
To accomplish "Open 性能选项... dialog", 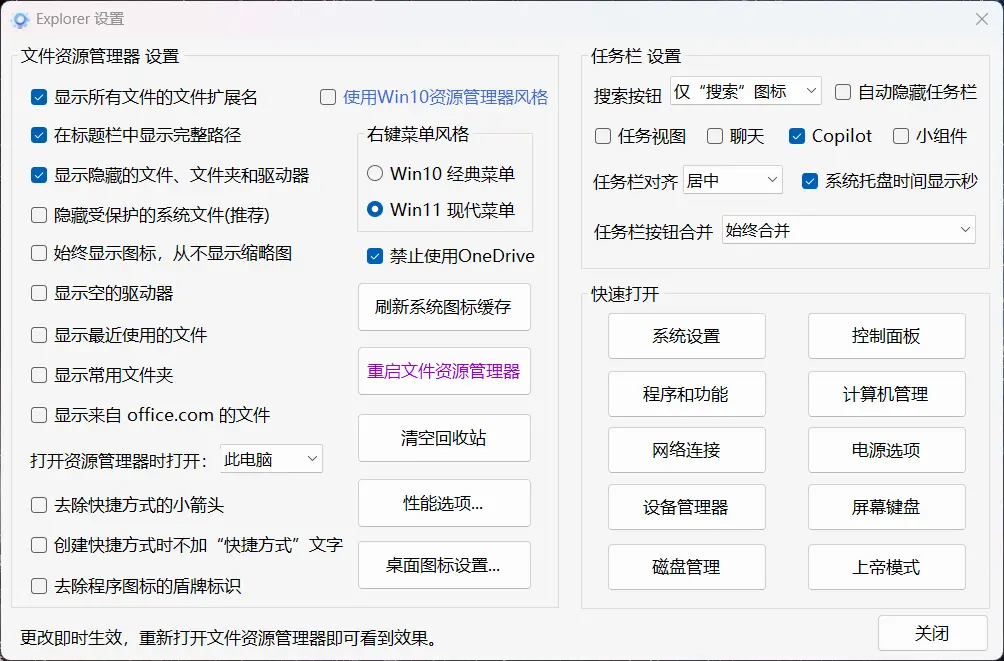I will pyautogui.click(x=444, y=503).
